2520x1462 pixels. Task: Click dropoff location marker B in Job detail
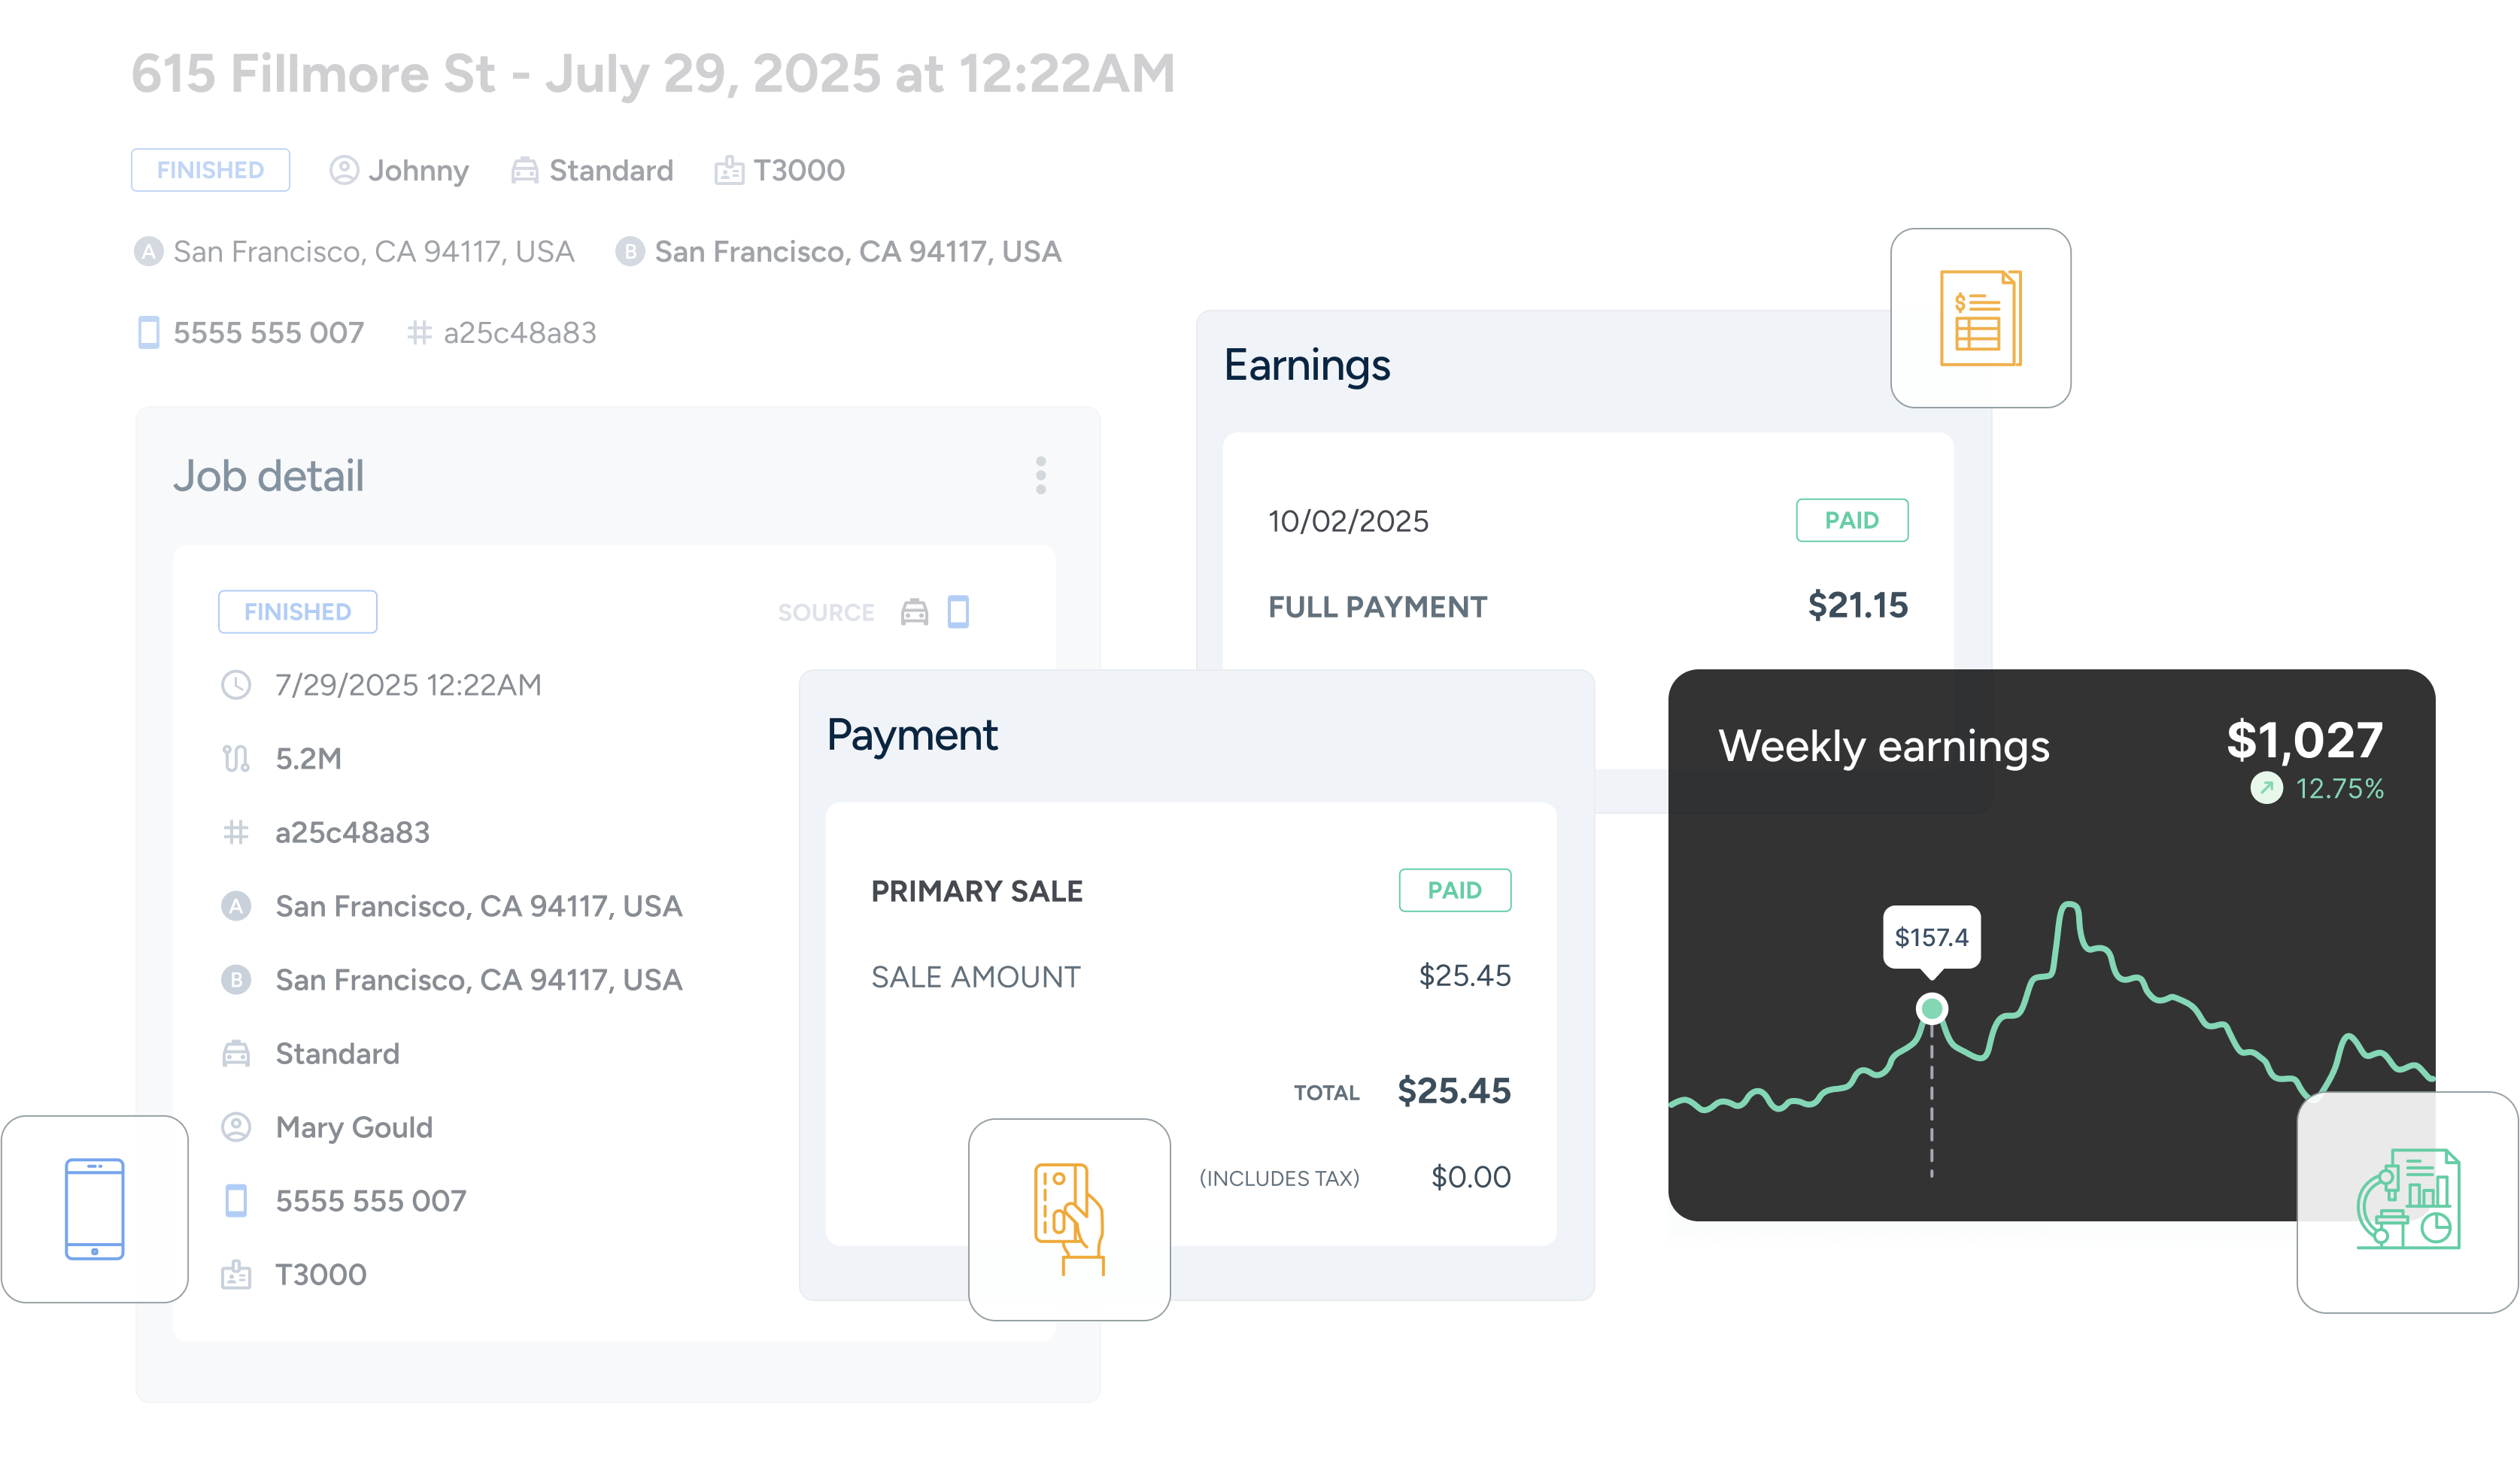(x=236, y=979)
